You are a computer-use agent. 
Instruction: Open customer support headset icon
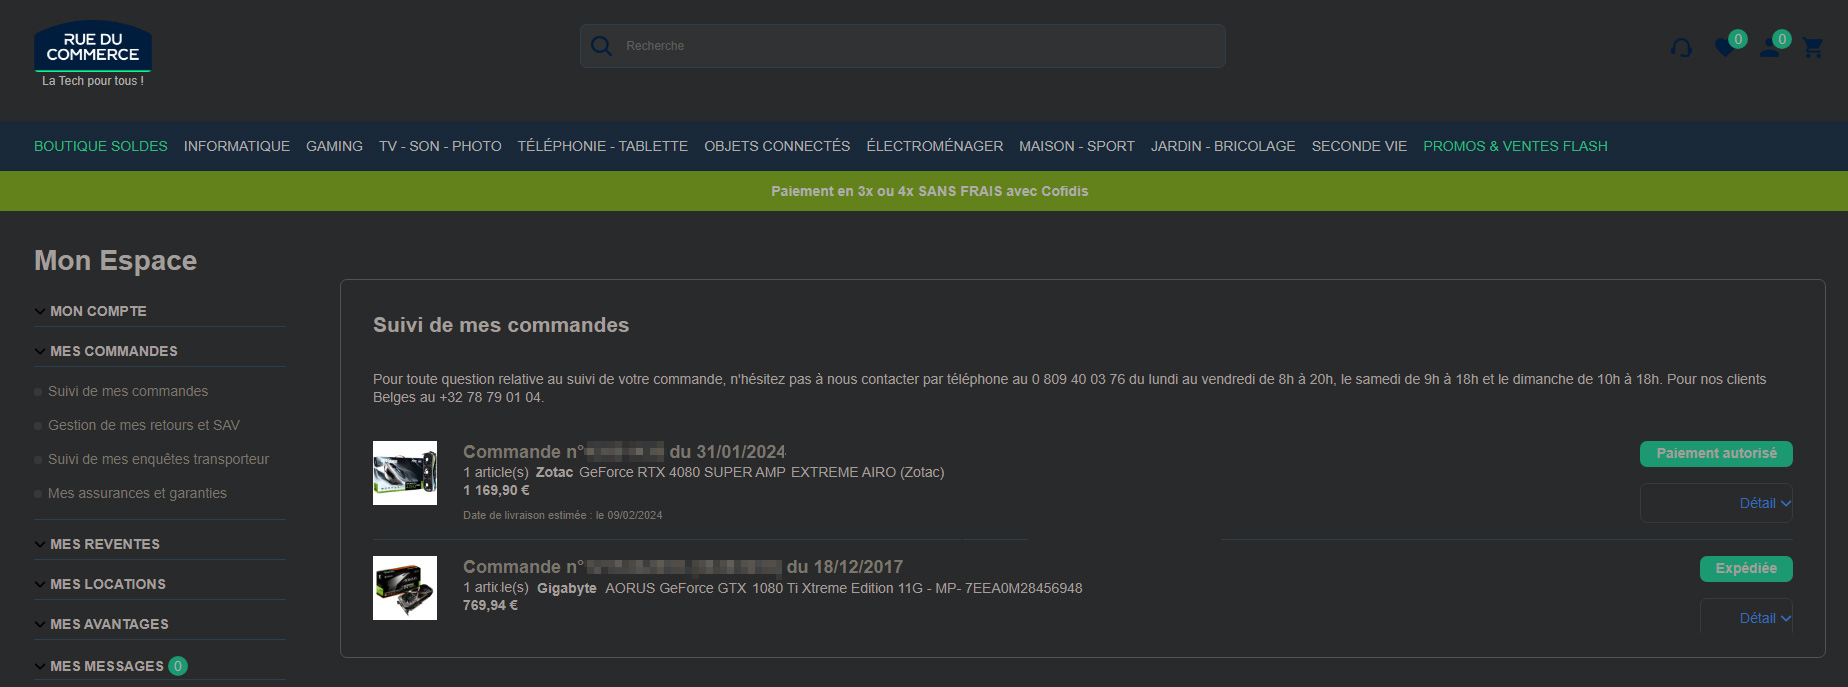click(x=1681, y=48)
